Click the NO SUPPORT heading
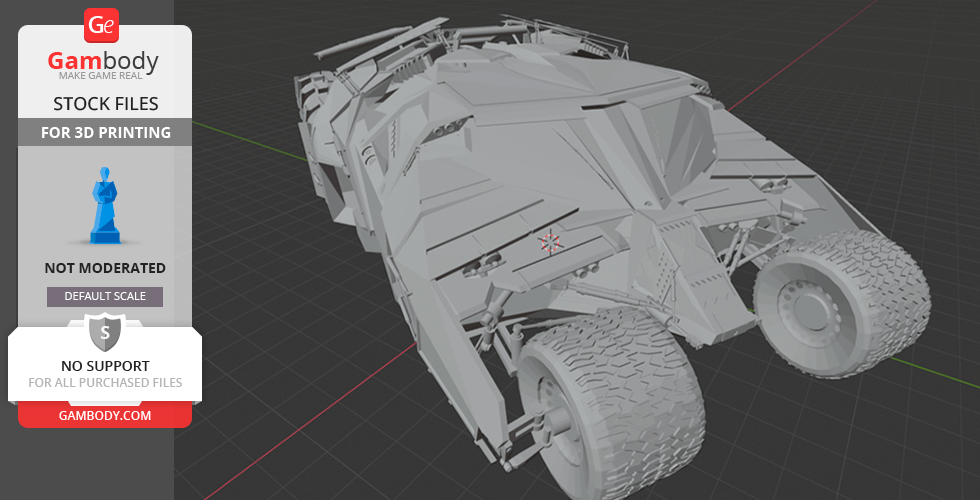980x500 pixels. tap(105, 366)
